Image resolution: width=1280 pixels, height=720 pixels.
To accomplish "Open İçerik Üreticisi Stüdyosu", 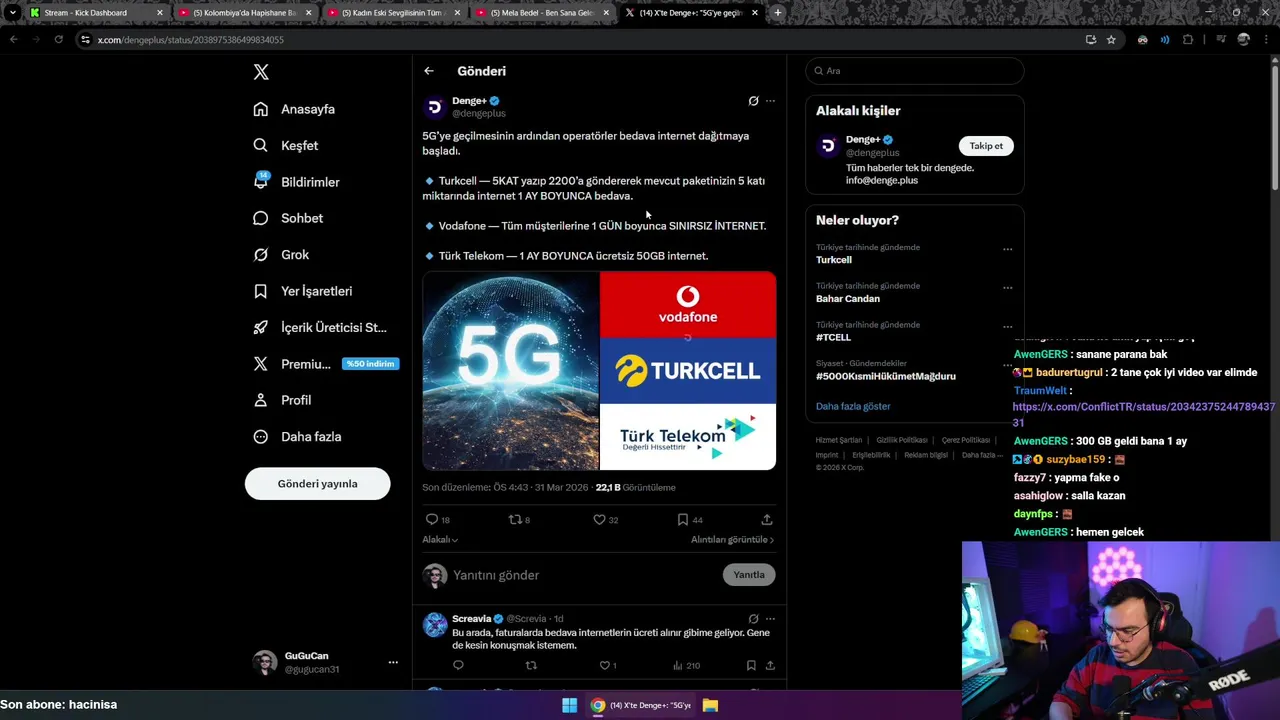I will pyautogui.click(x=320, y=327).
